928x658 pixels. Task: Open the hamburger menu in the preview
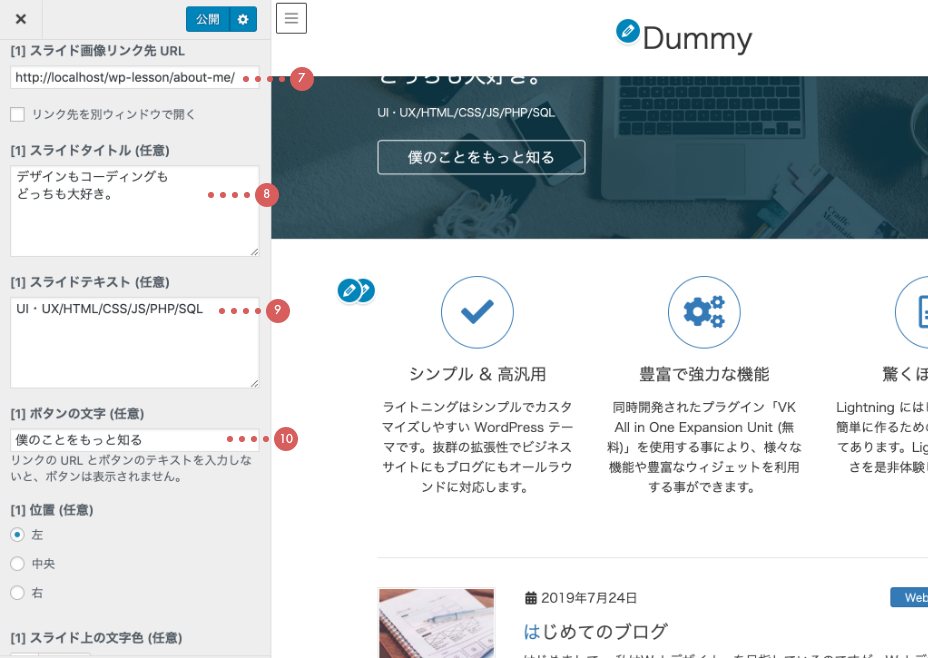coord(291,18)
